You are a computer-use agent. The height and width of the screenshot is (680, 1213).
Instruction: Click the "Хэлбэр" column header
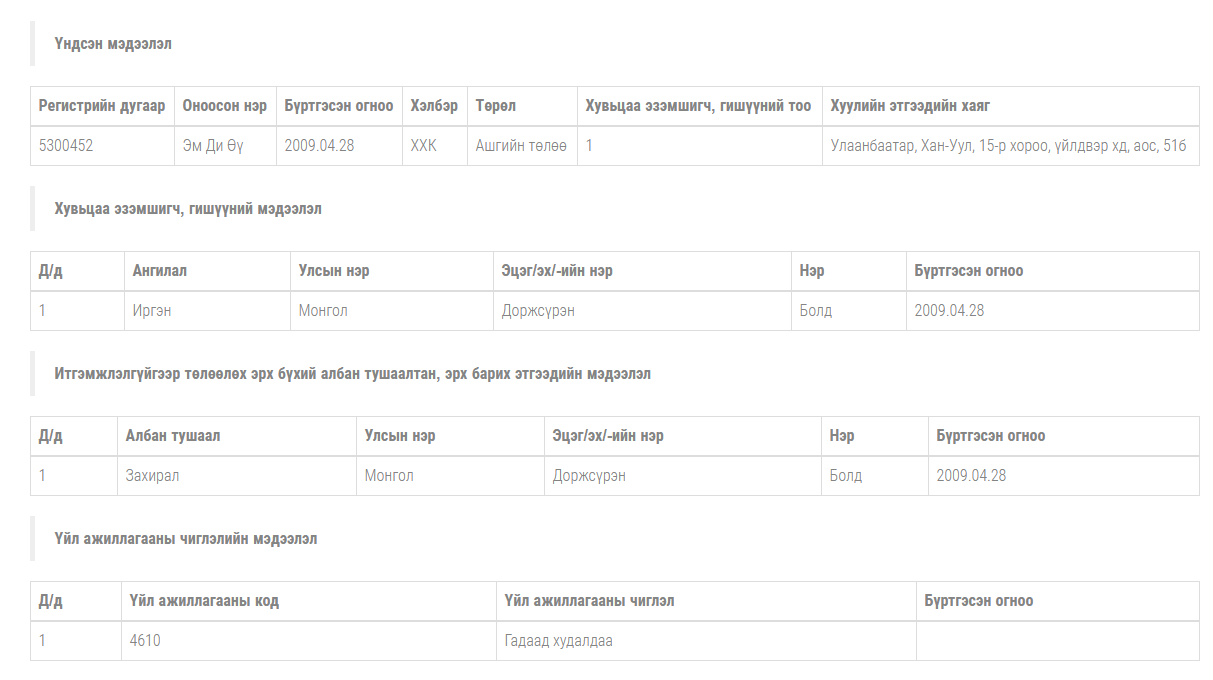tap(434, 106)
